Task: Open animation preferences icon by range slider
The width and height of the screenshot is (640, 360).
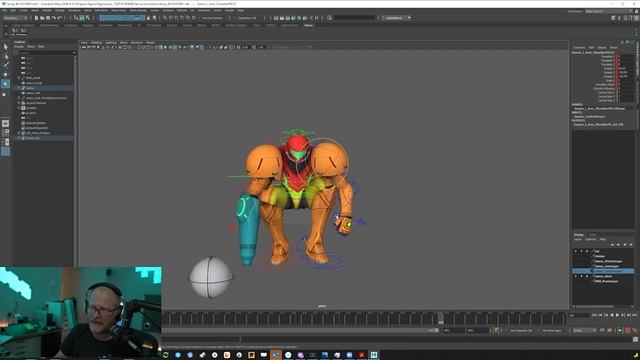Action: point(635,330)
